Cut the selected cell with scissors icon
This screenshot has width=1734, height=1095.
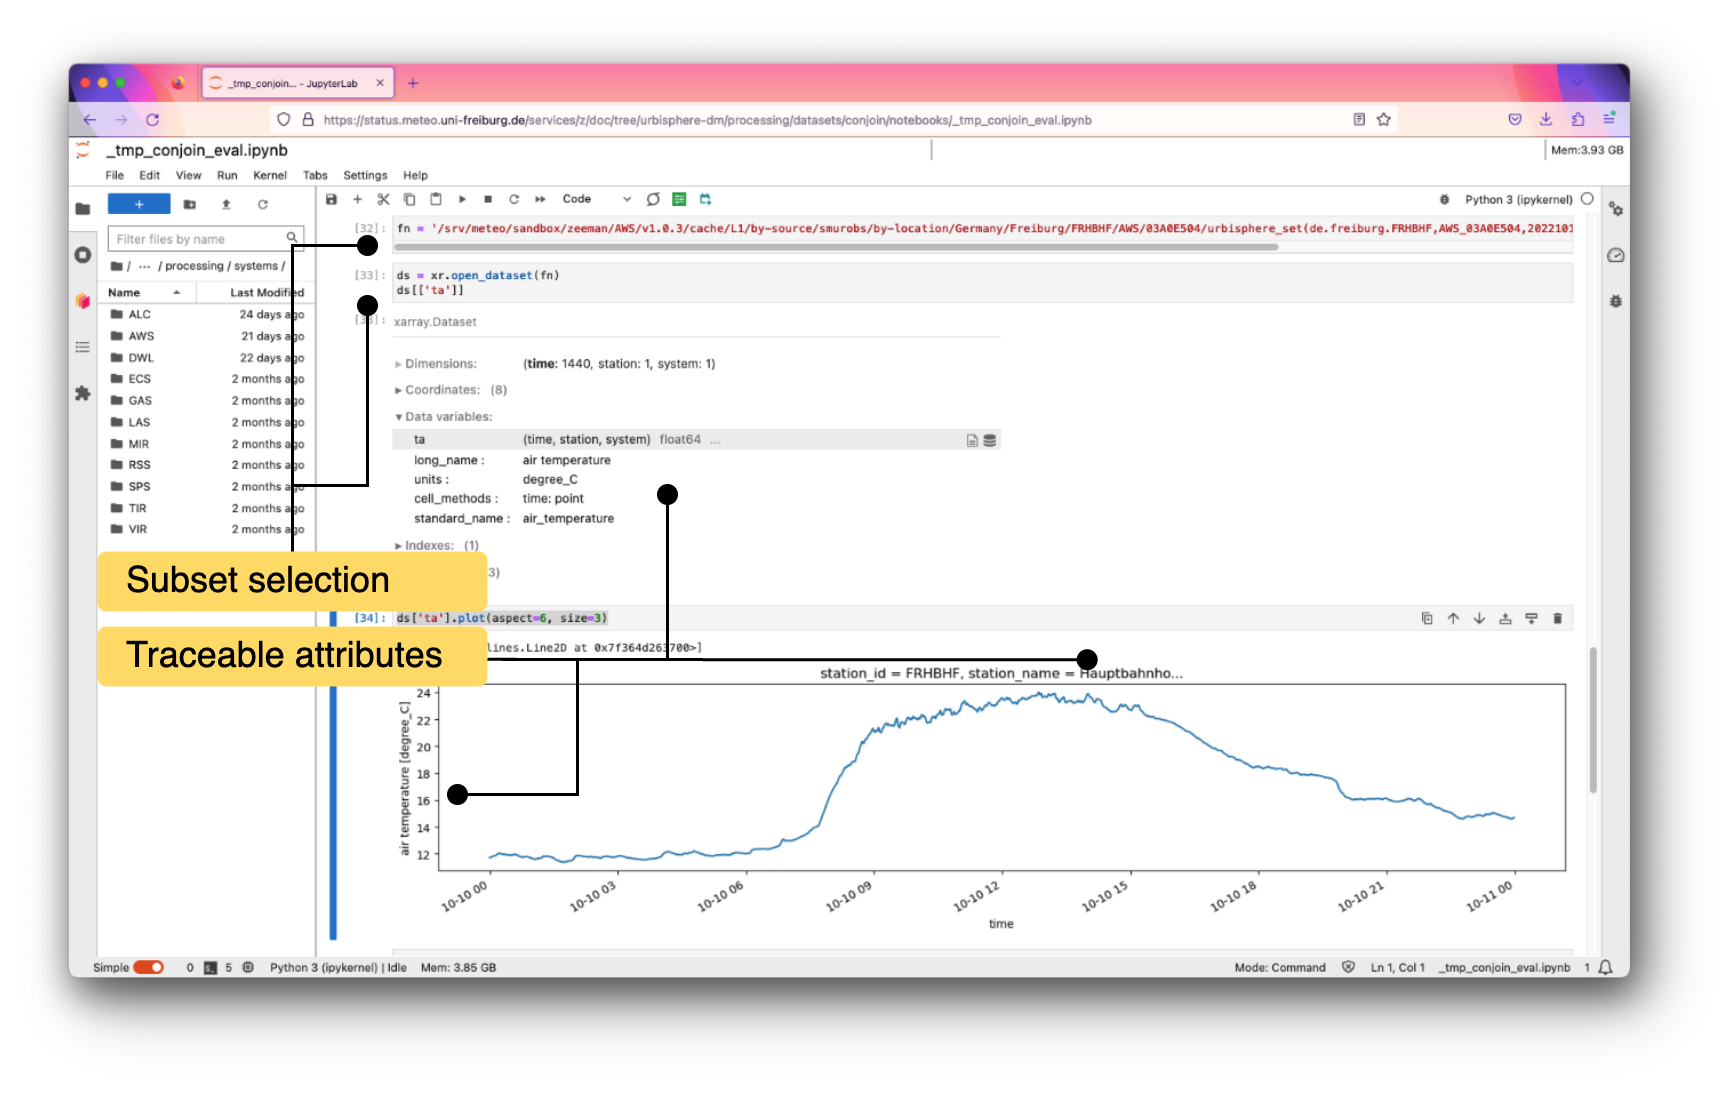(x=383, y=200)
